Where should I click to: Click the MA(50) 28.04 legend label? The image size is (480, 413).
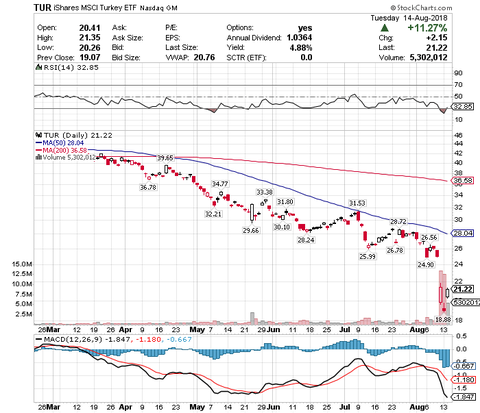[63, 143]
